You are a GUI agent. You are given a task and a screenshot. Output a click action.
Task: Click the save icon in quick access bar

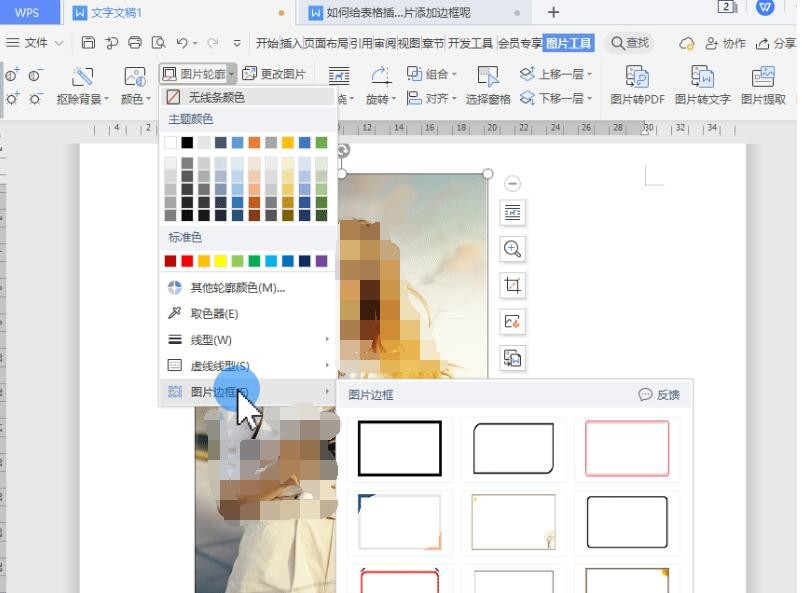pos(88,43)
